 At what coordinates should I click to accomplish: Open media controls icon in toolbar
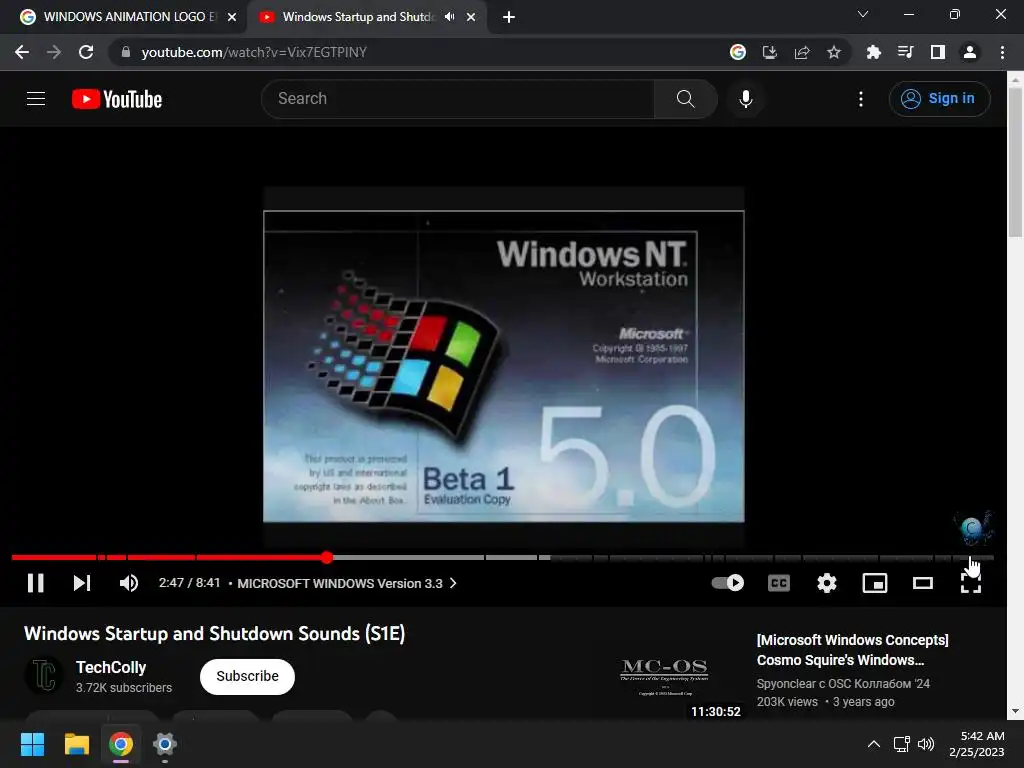(x=905, y=52)
